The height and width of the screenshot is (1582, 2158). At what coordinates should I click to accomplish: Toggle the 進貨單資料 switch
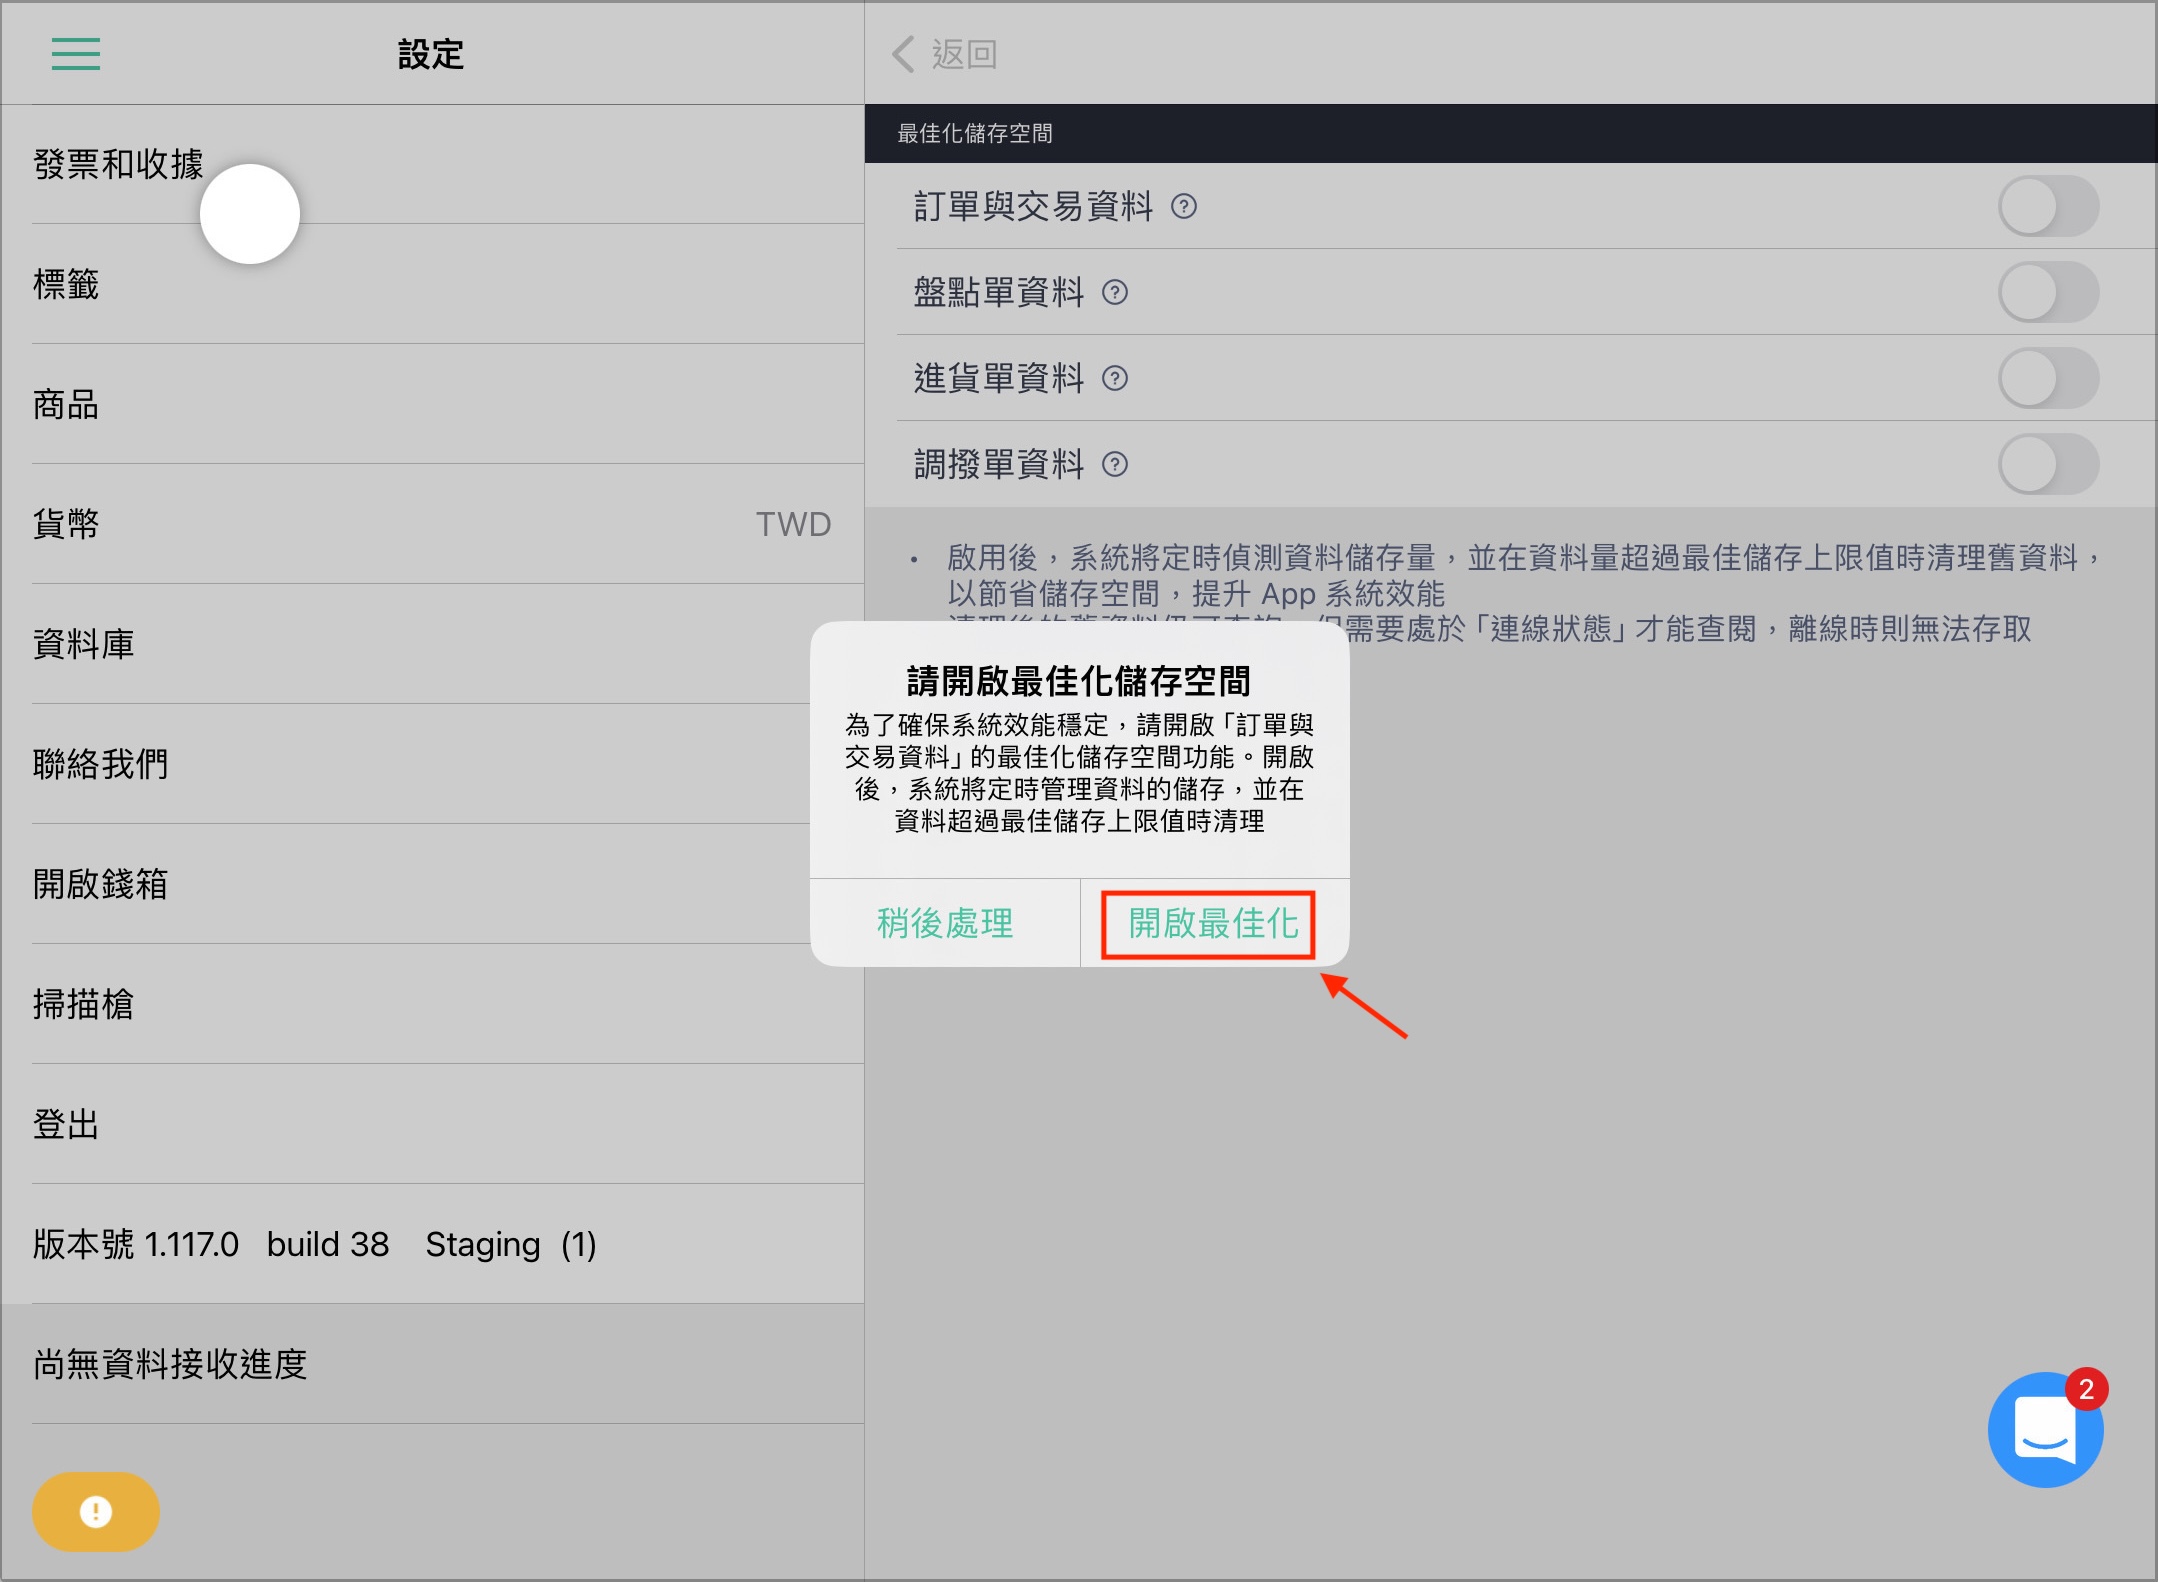coord(2048,378)
